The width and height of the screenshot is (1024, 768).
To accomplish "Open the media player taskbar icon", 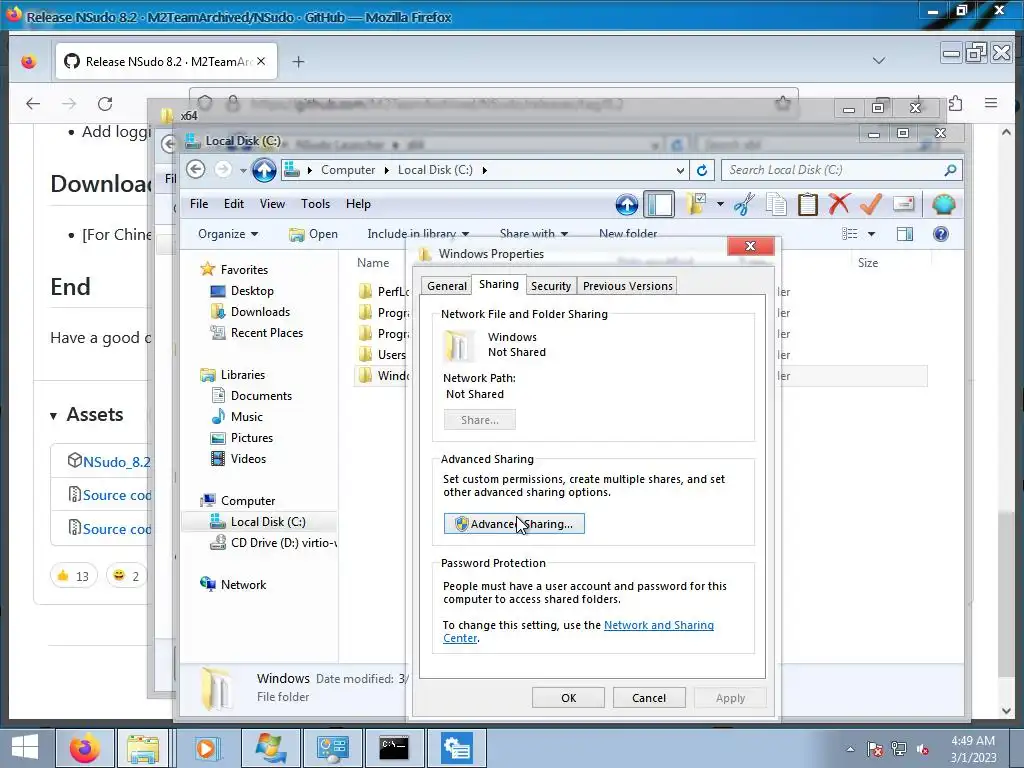I will click(x=206, y=748).
